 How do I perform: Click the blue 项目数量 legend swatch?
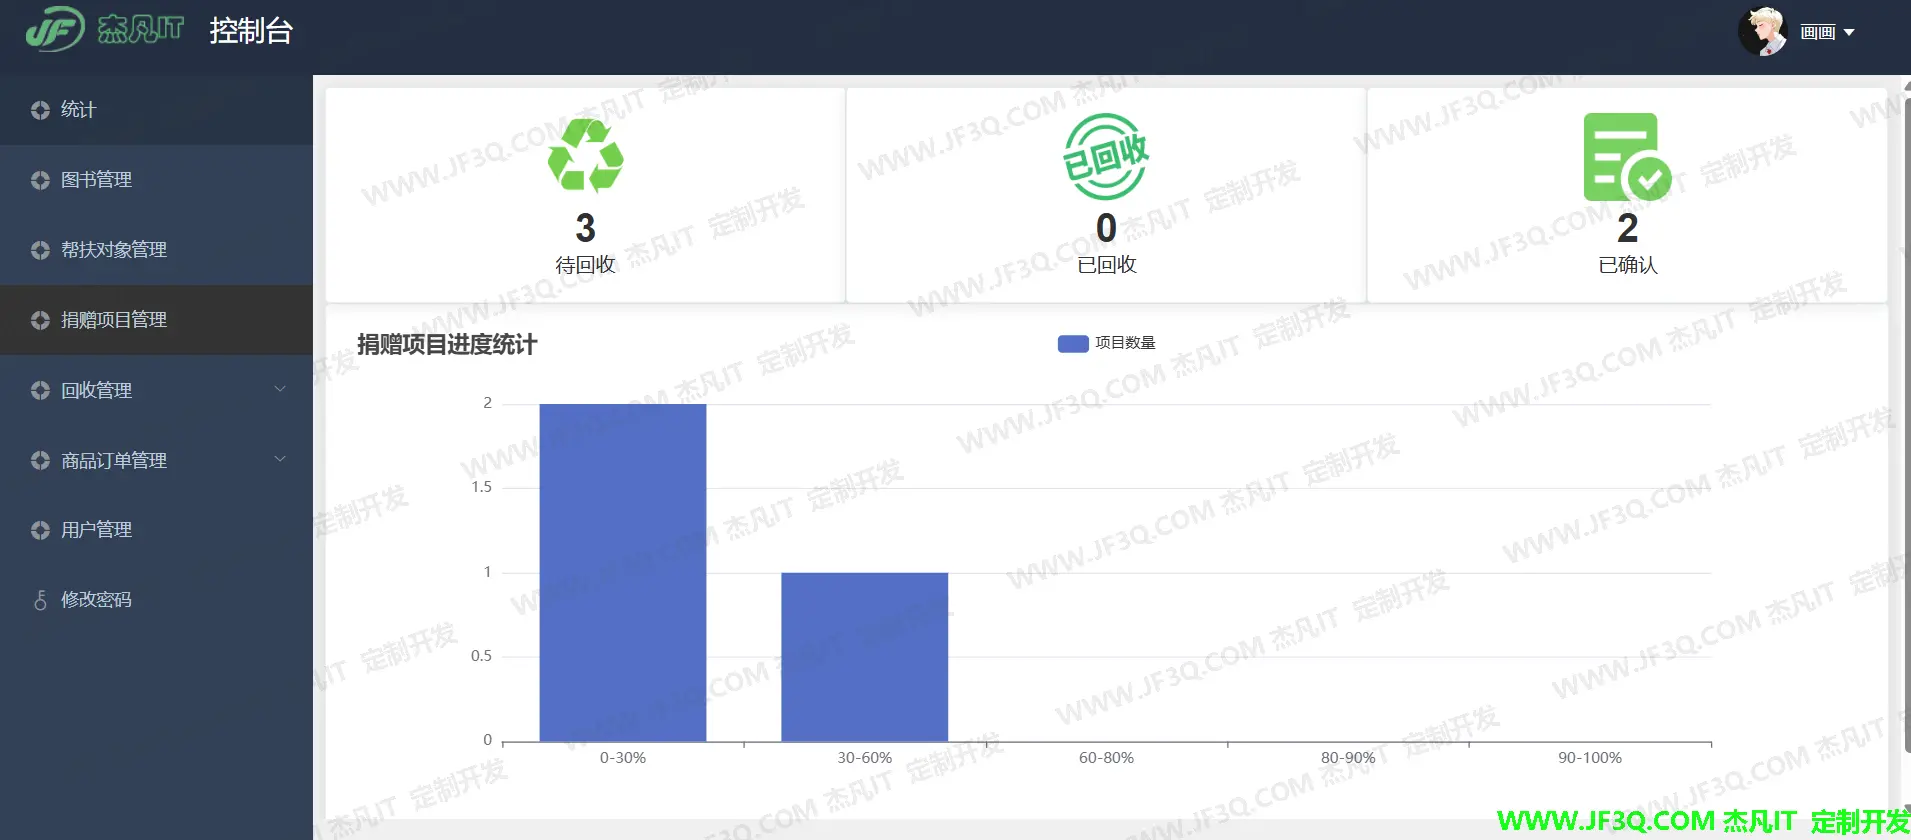pos(1073,344)
